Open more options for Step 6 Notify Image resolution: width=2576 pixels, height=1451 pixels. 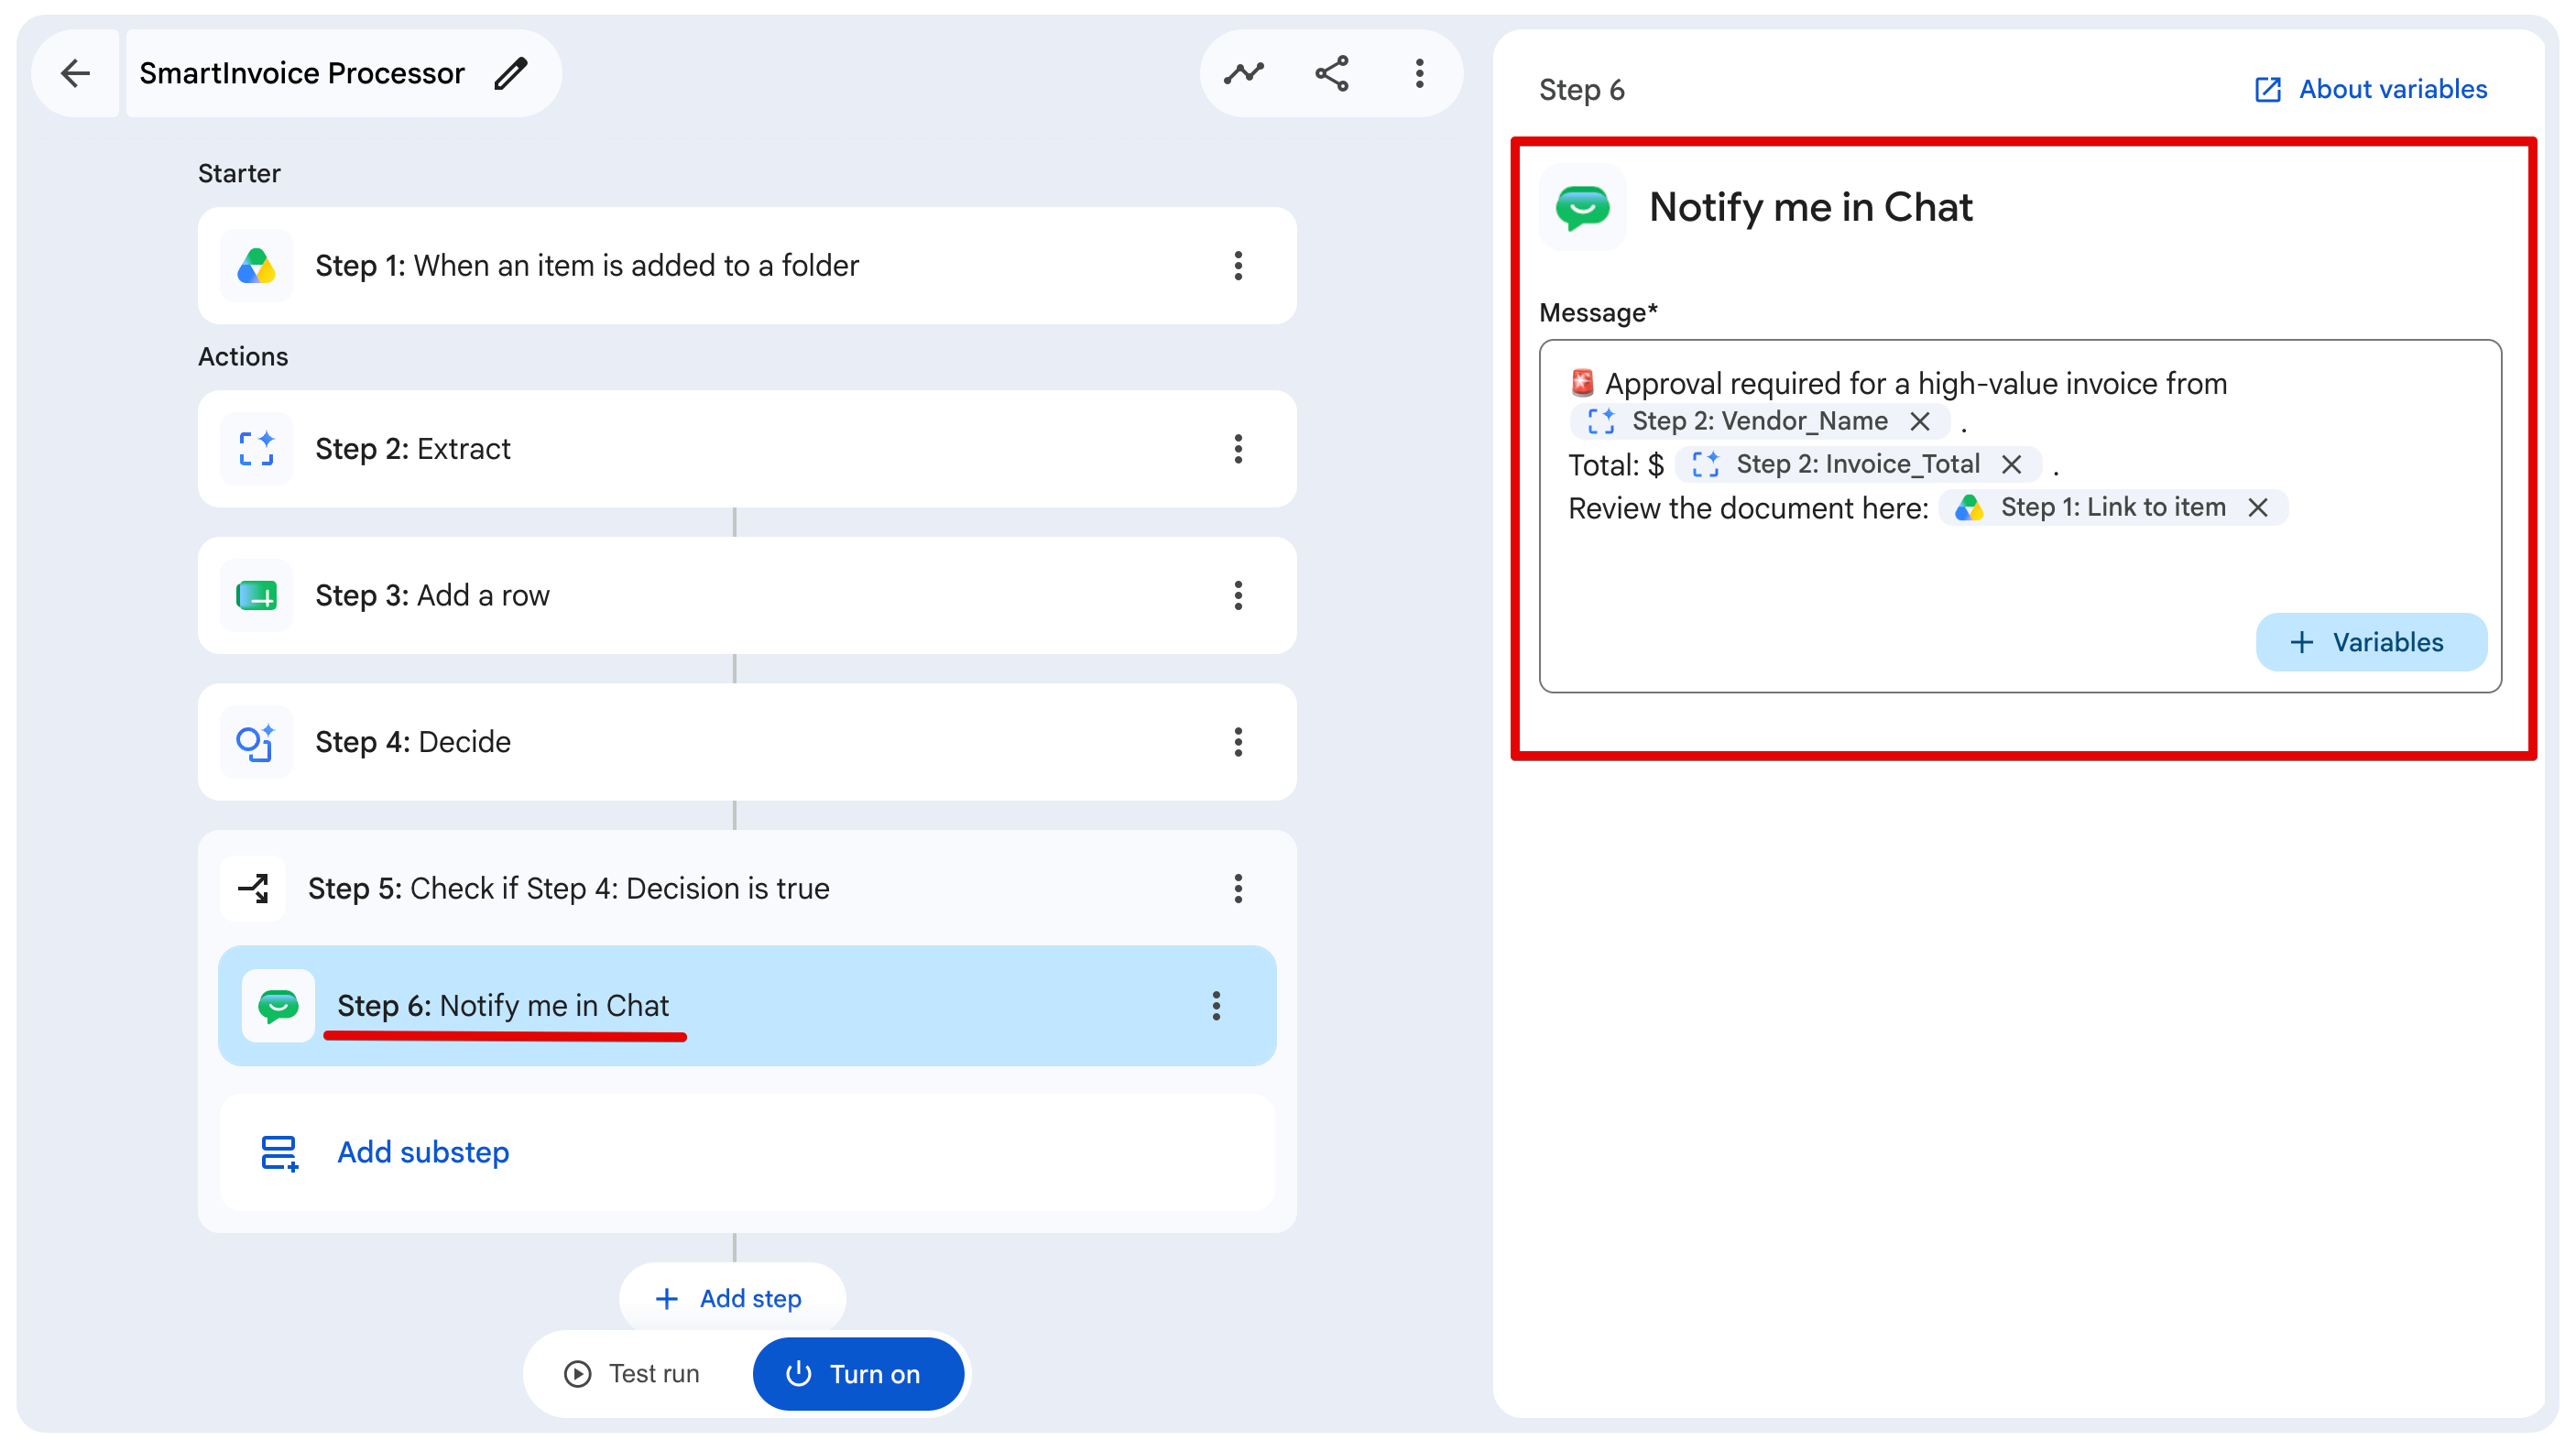[x=1216, y=1005]
